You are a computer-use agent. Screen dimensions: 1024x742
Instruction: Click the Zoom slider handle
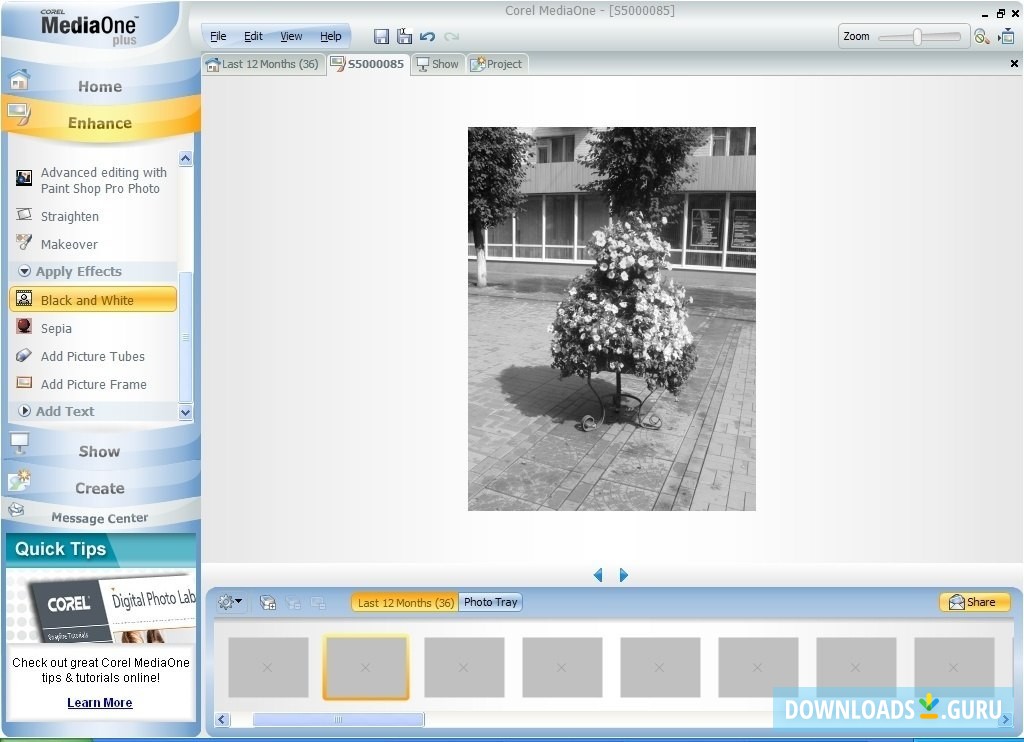click(917, 37)
